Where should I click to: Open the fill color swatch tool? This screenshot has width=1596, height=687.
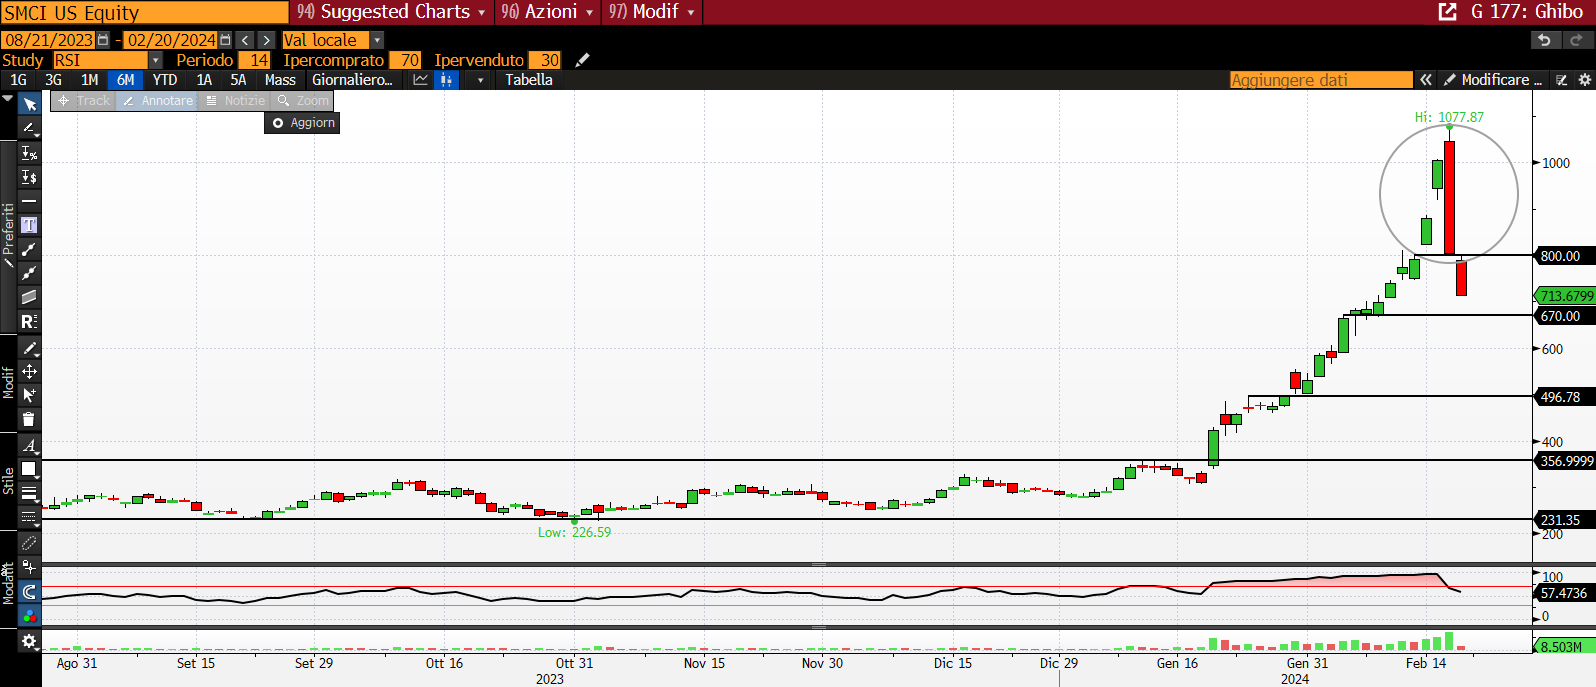point(29,469)
